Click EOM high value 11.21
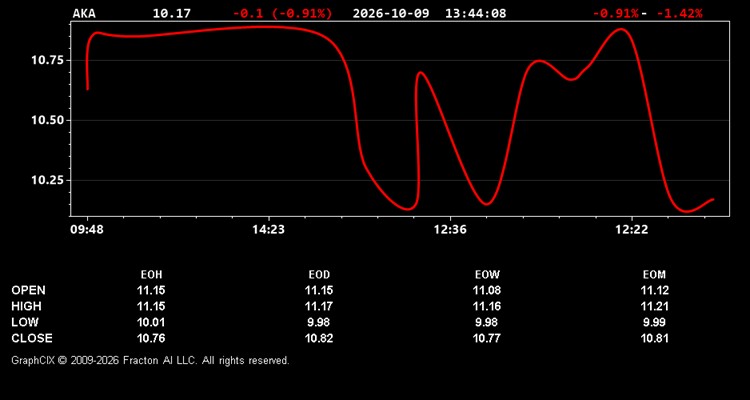 coord(655,306)
